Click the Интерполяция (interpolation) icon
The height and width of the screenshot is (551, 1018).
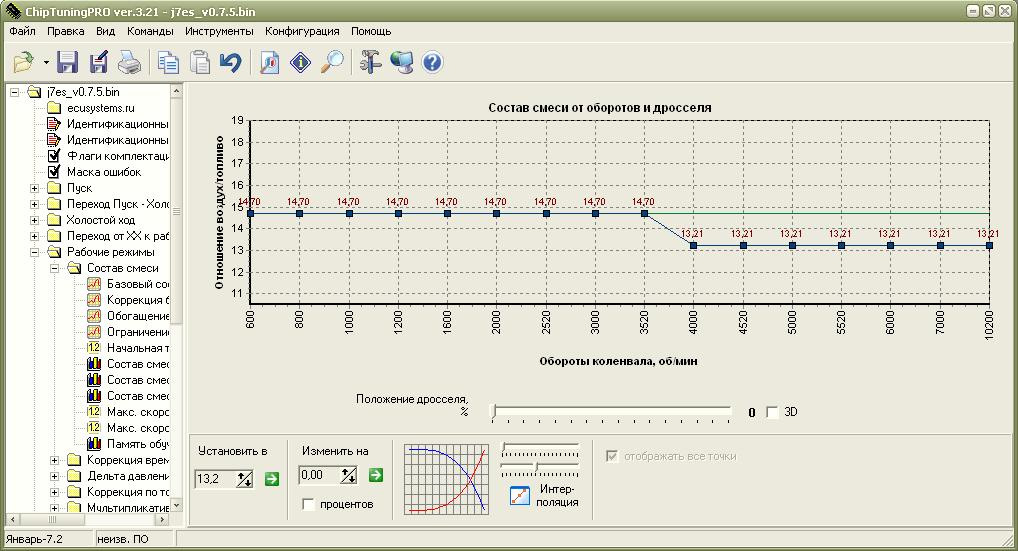tap(519, 495)
